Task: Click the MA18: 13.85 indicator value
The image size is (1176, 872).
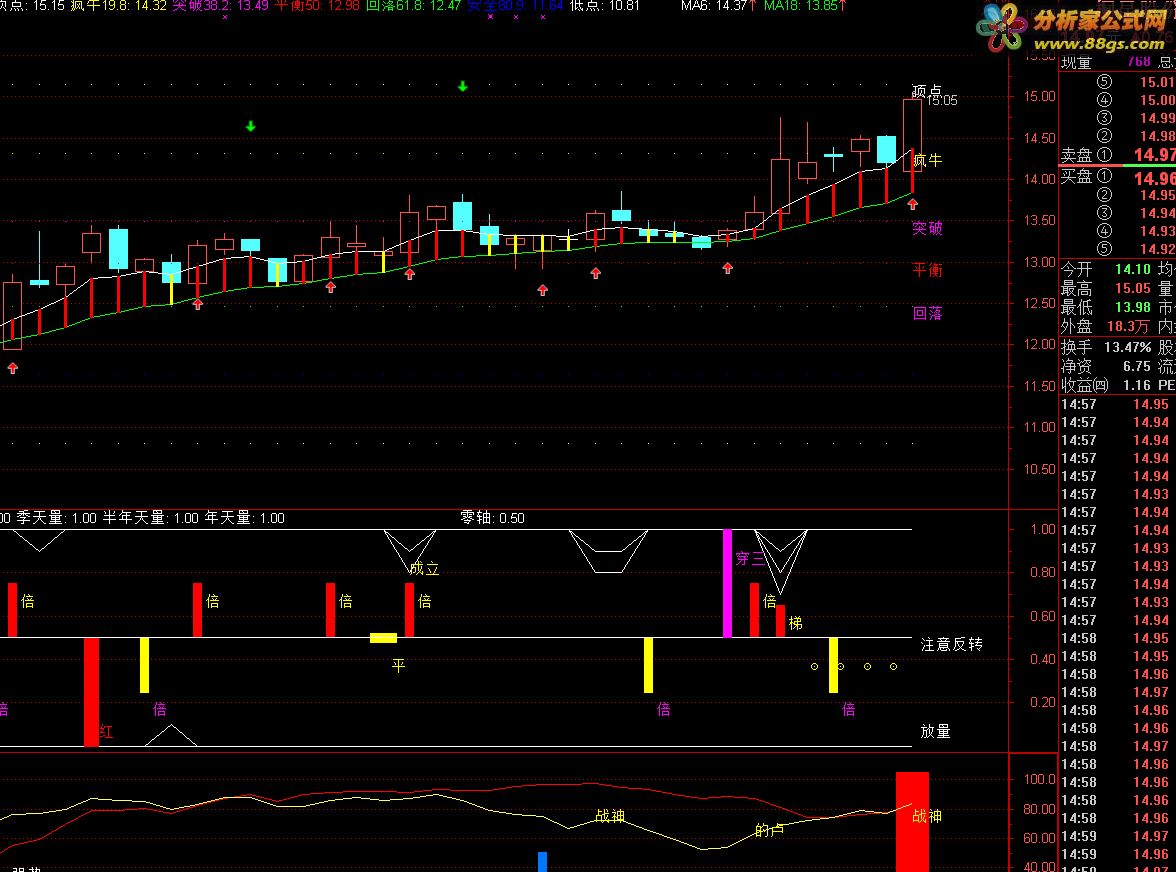Action: click(806, 6)
